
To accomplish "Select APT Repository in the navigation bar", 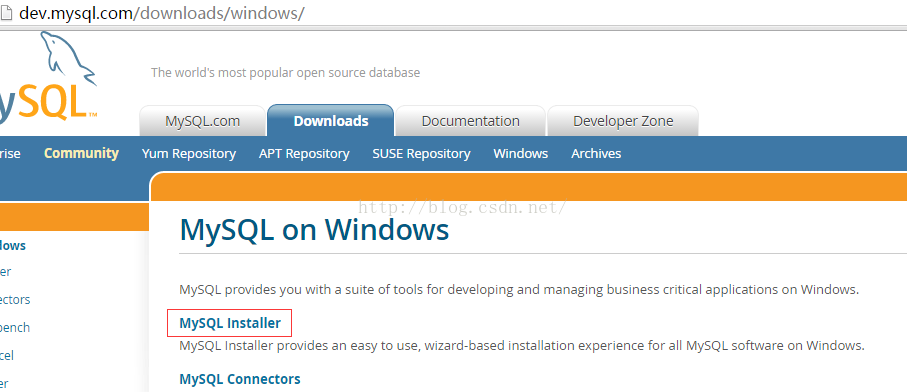I will (304, 154).
